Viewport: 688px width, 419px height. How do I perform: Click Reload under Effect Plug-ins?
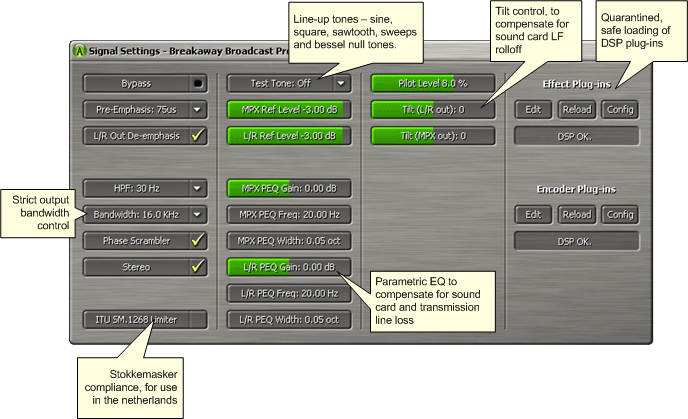[577, 110]
